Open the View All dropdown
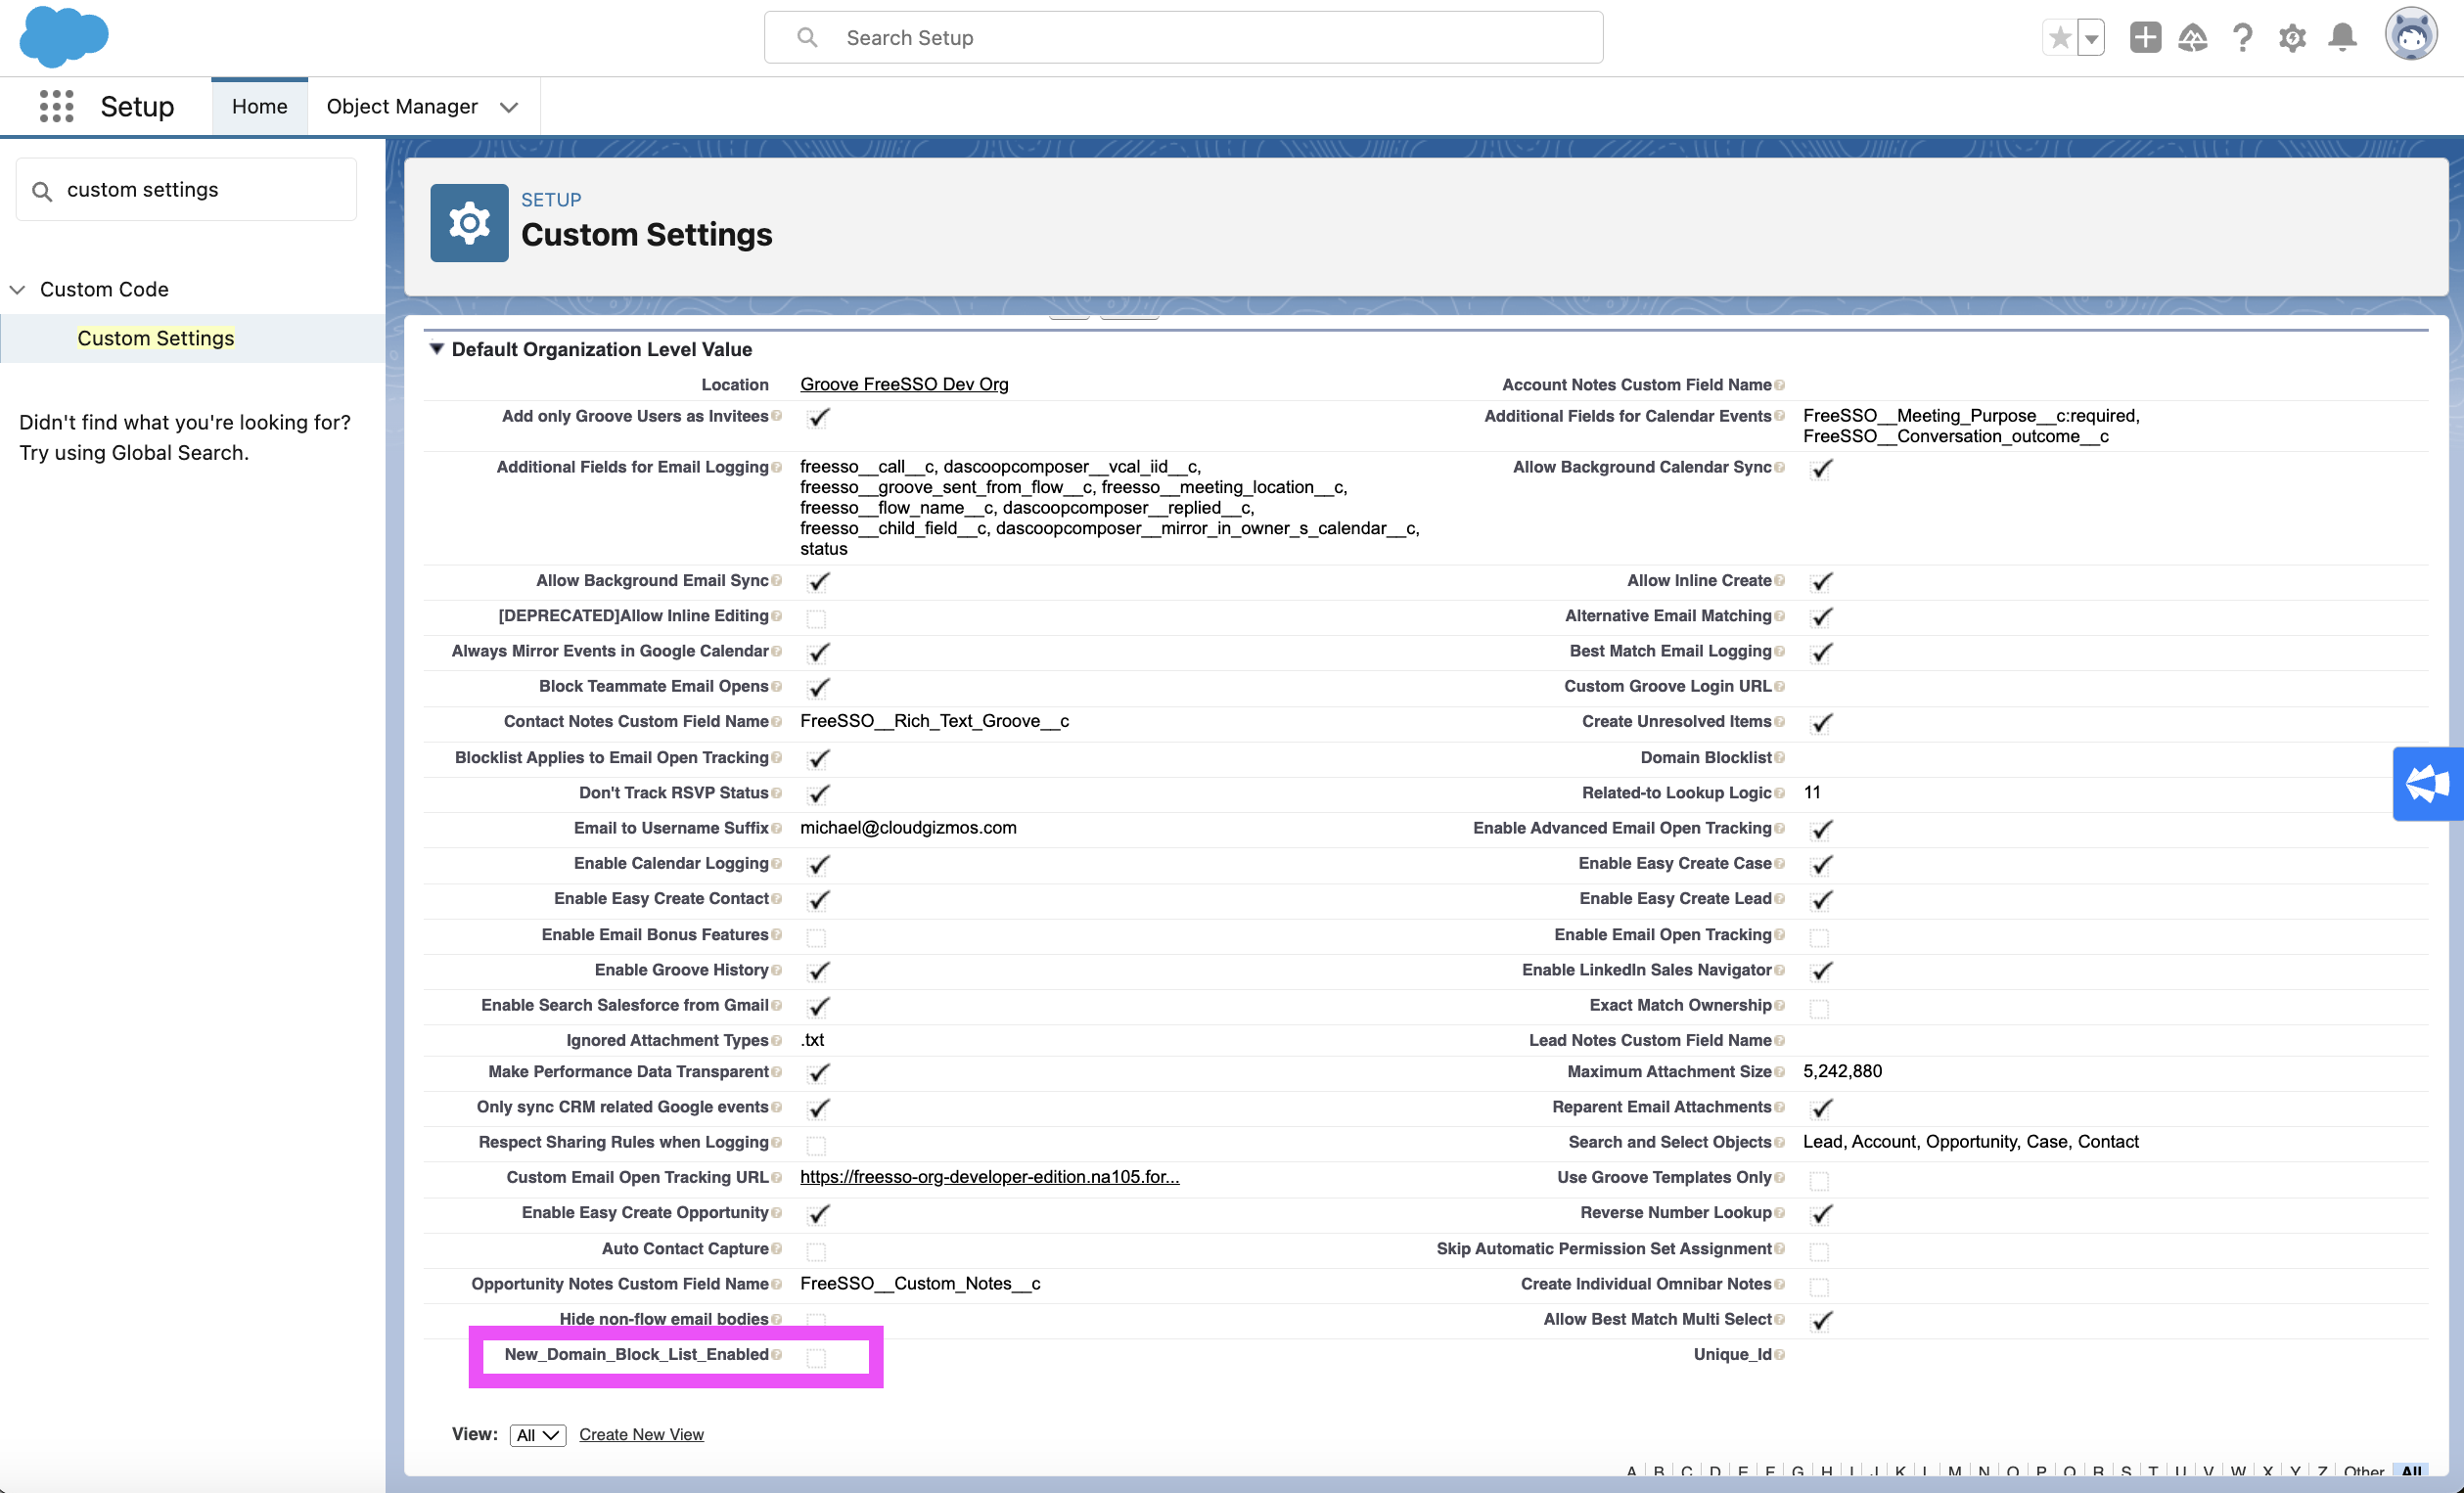The image size is (2464, 1493). point(538,1435)
